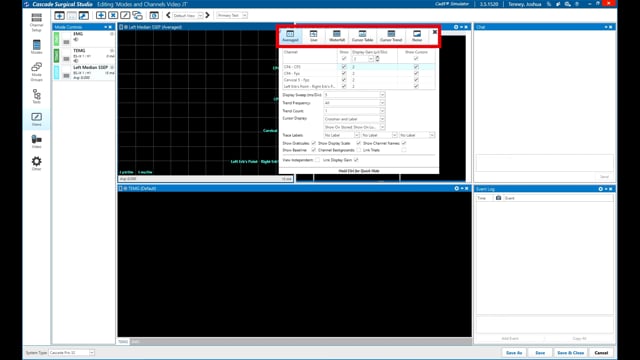Toggle Show Graticules checkbox

pos(313,143)
